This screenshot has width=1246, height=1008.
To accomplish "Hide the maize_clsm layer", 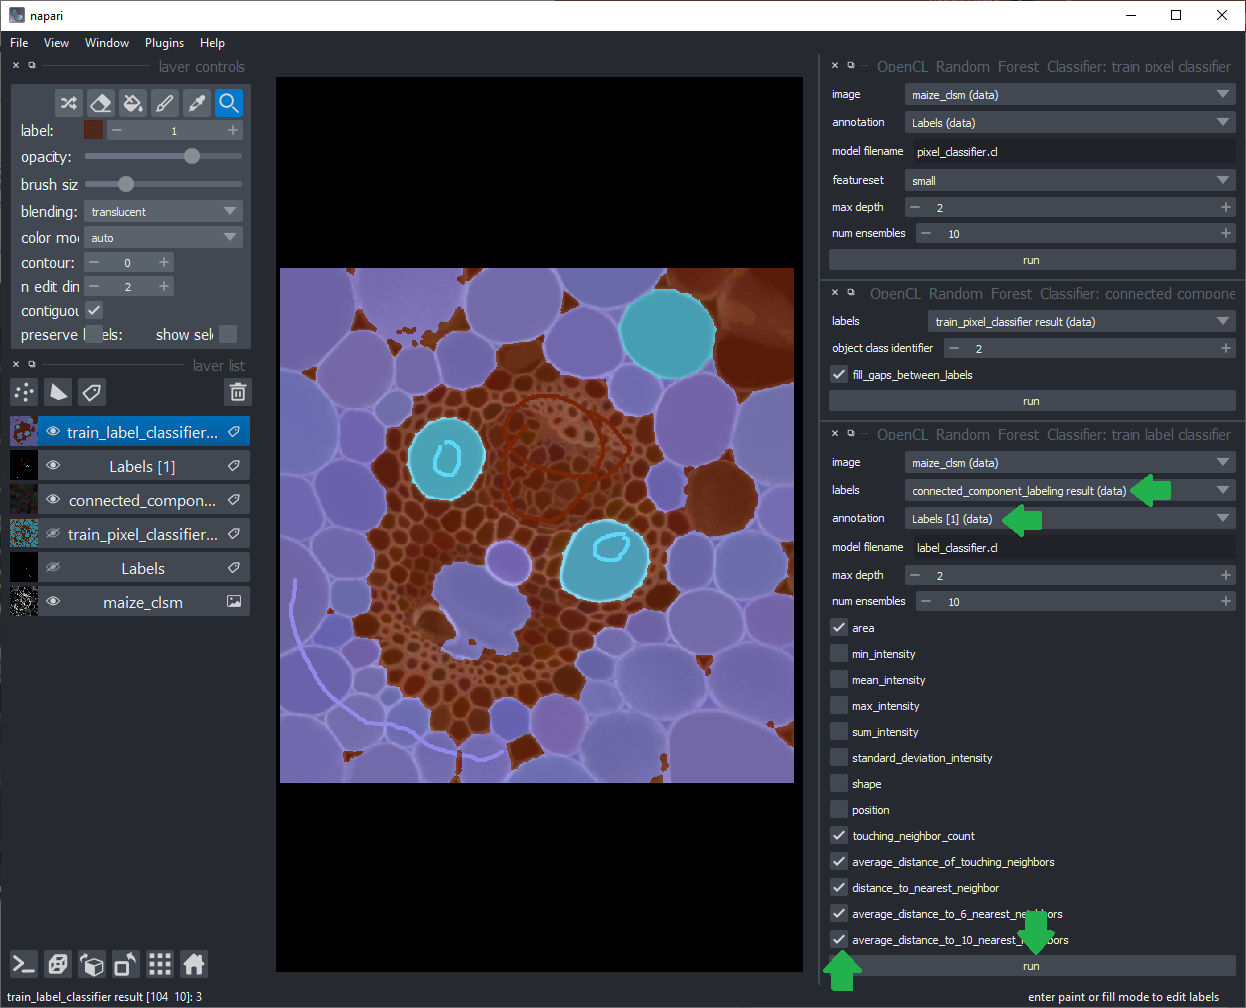I will click(53, 602).
